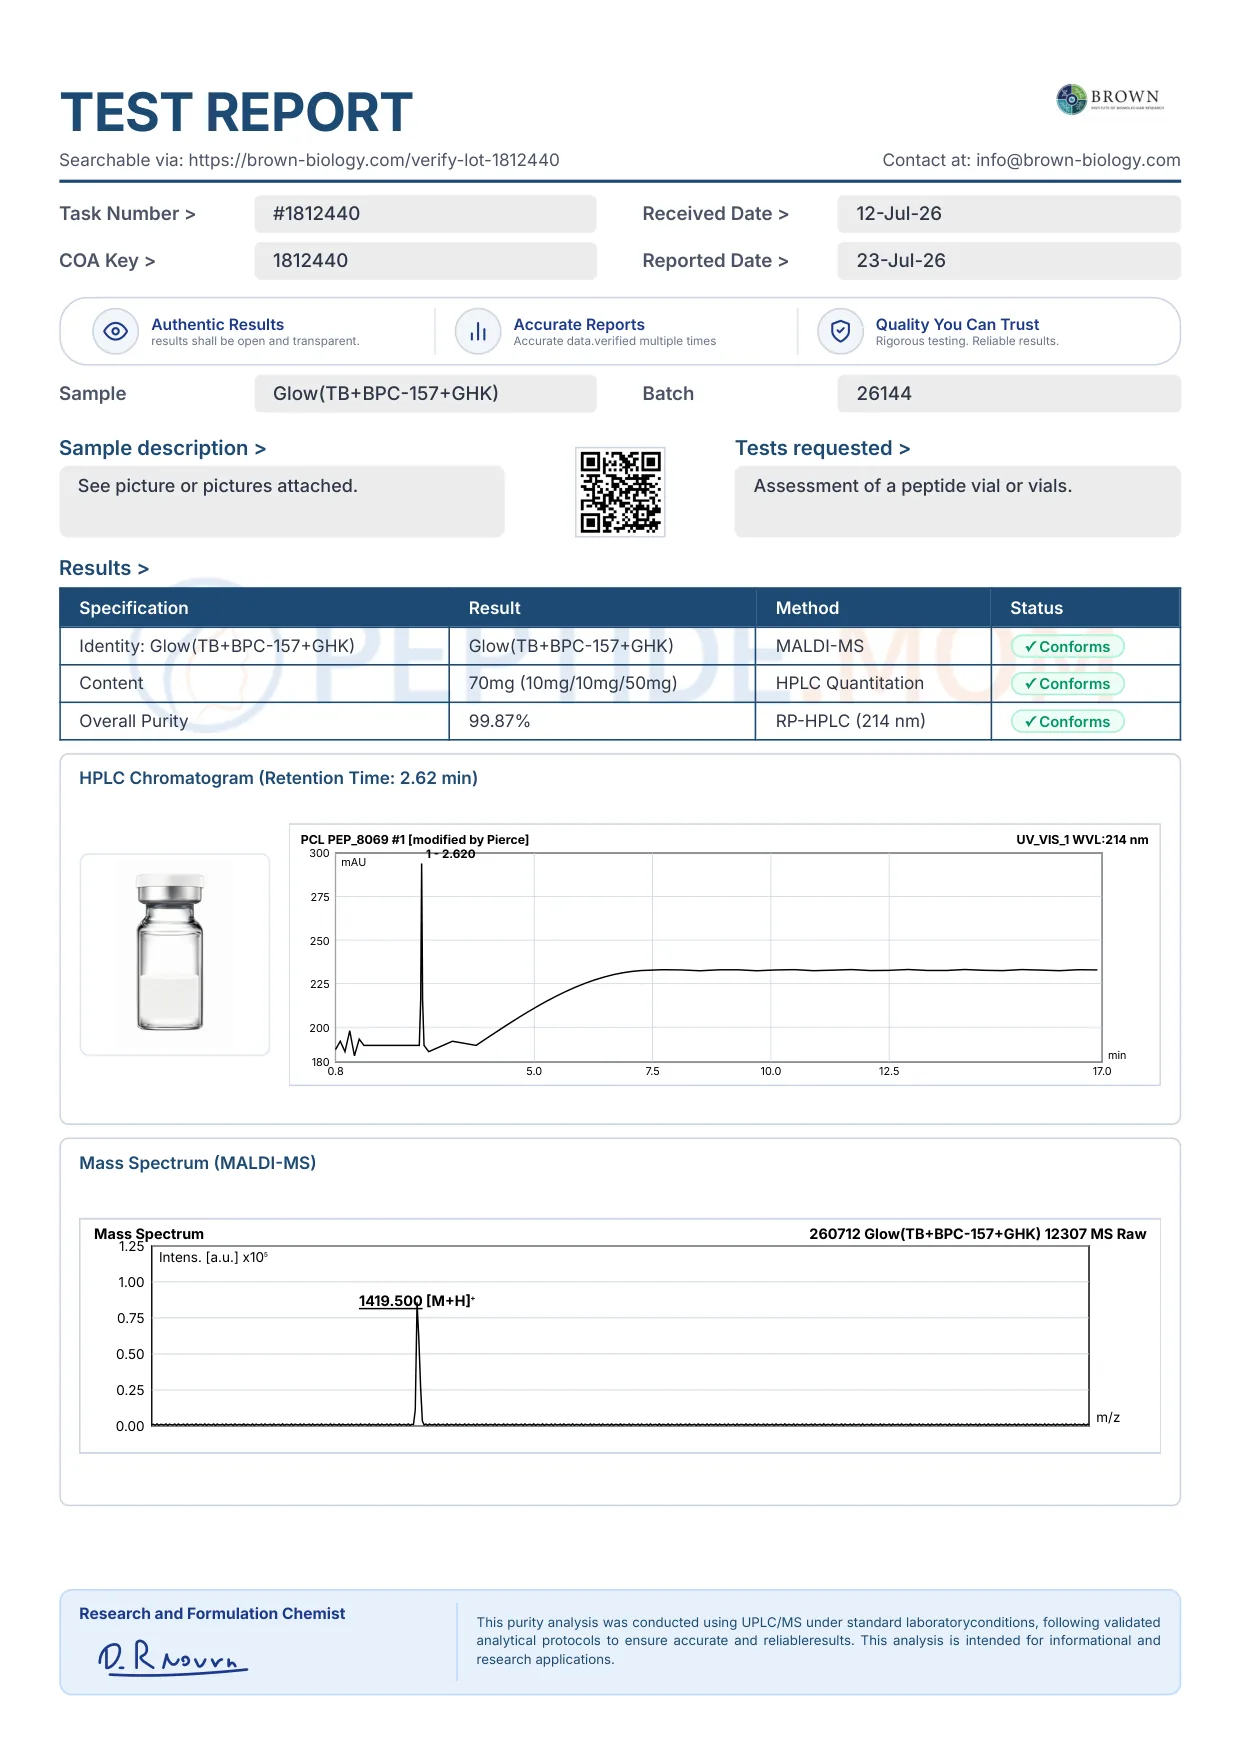Click the shield icon beside Quality You Can Trust

click(x=841, y=331)
